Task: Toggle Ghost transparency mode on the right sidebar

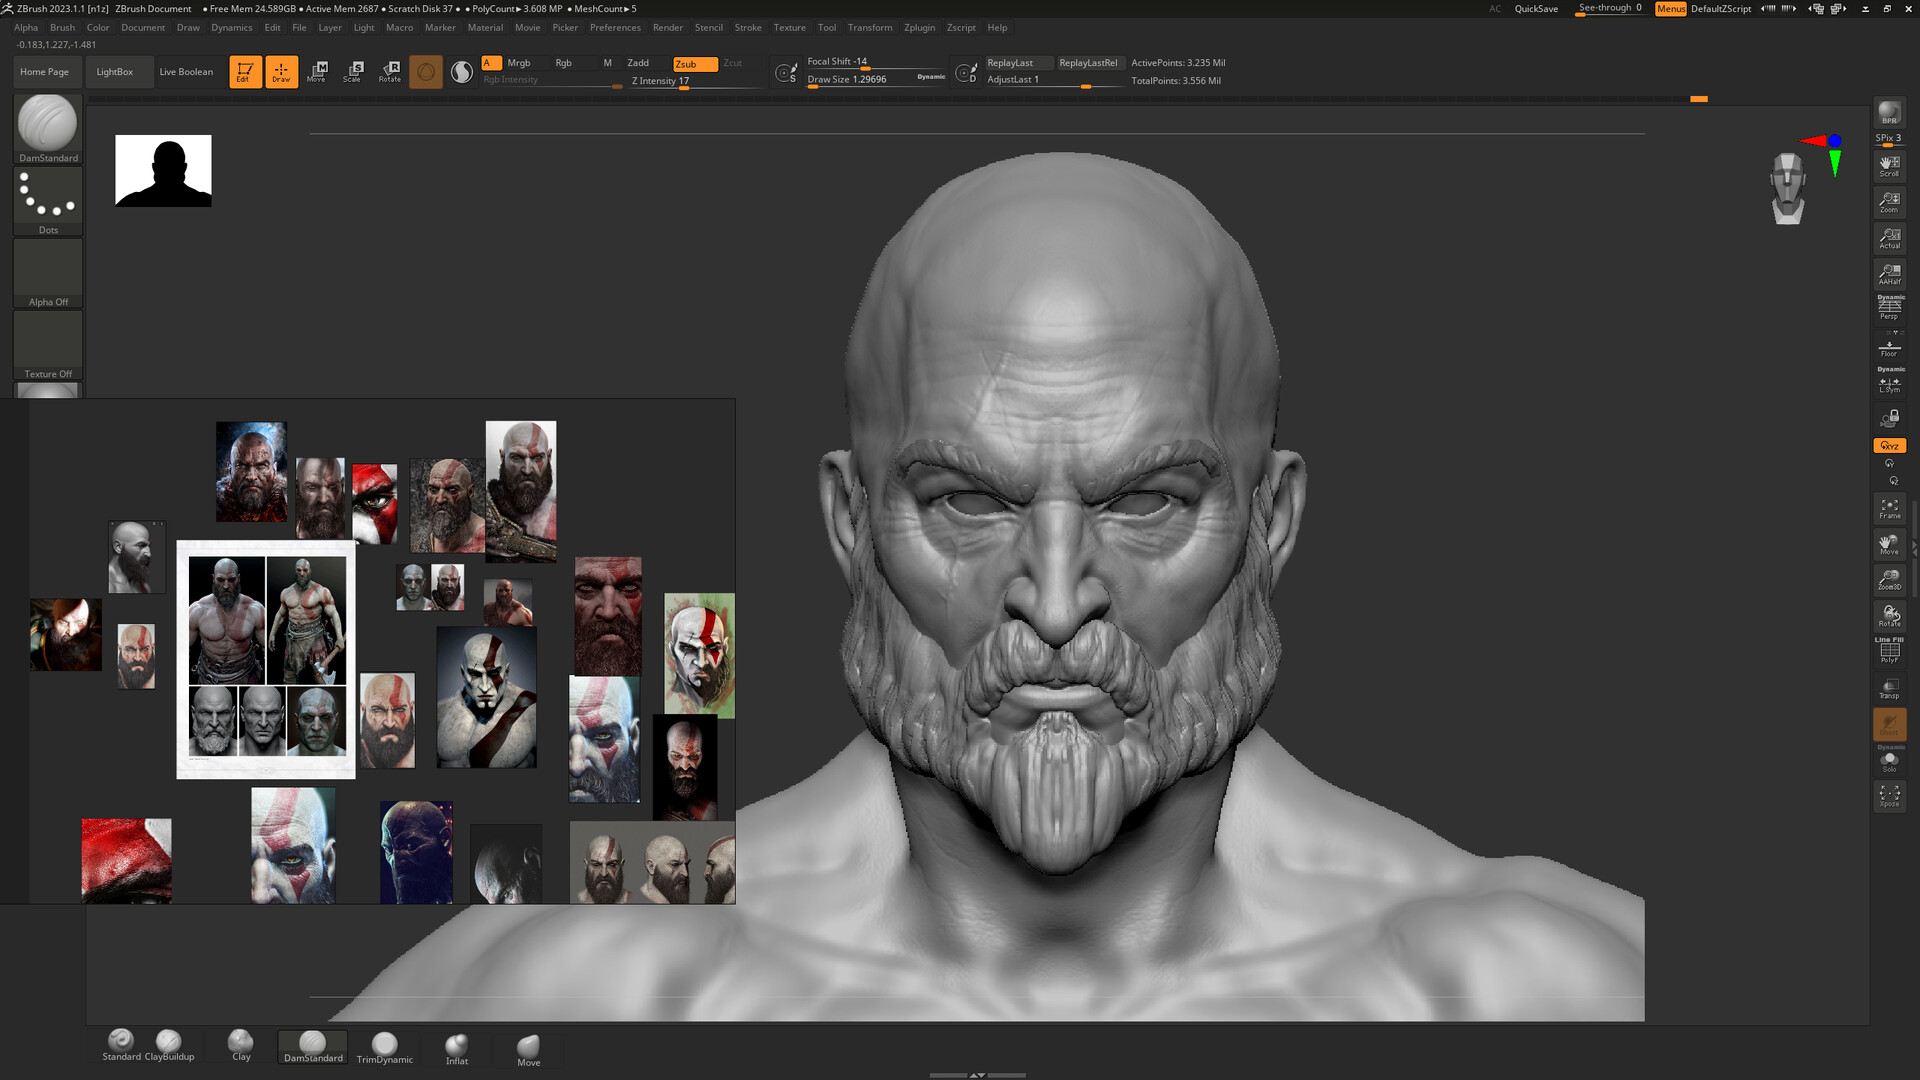Action: pos(1889,724)
